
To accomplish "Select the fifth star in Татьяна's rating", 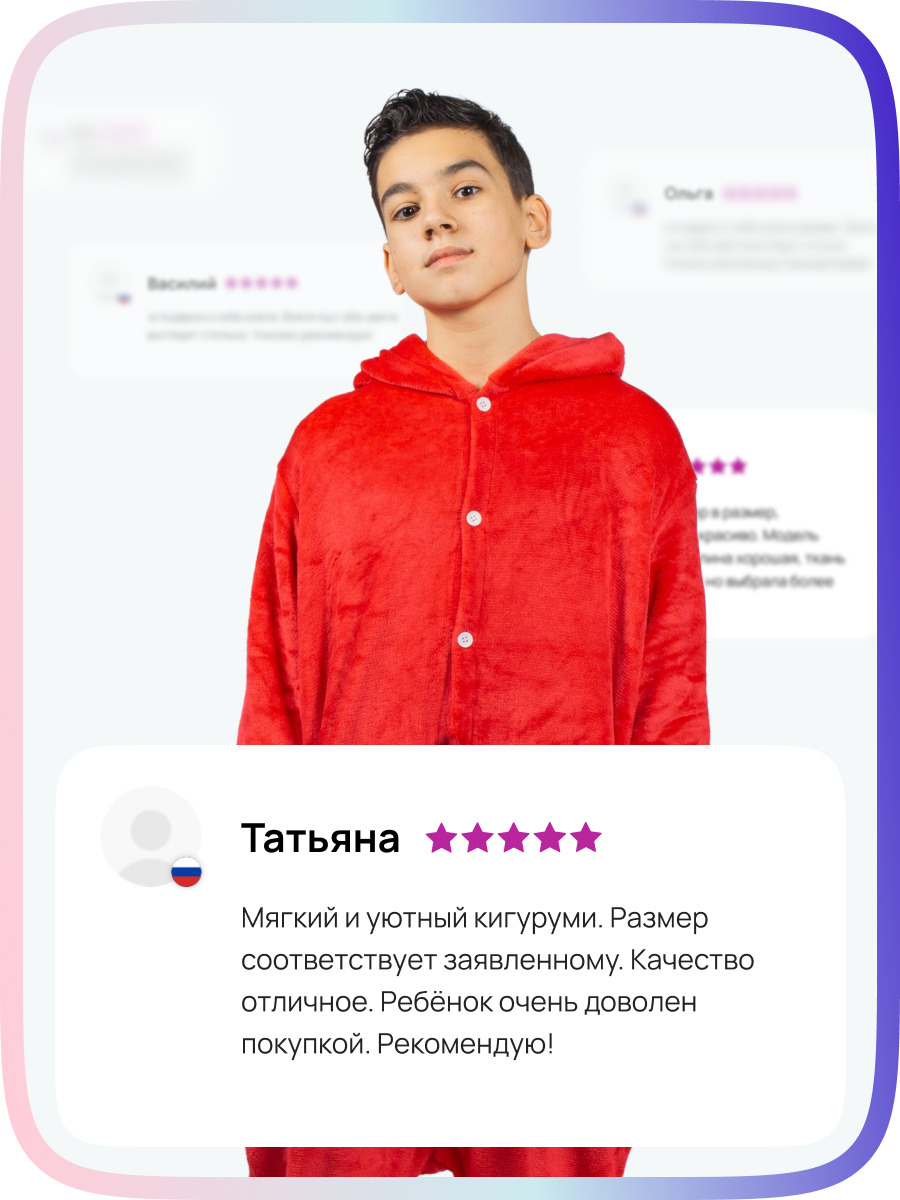I will click(585, 838).
